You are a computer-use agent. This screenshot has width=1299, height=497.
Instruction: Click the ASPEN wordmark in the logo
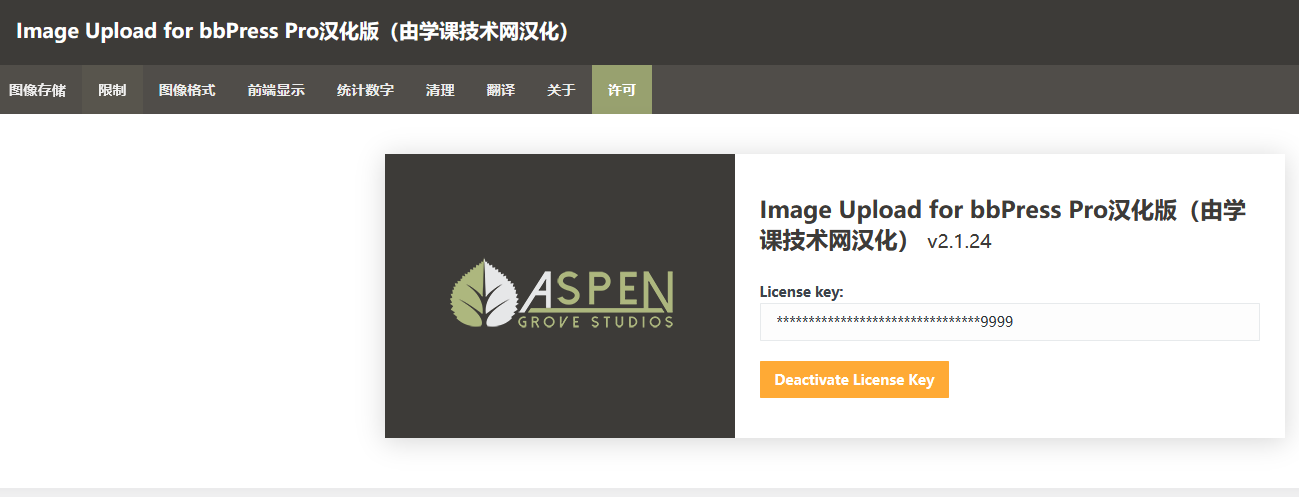(x=597, y=291)
